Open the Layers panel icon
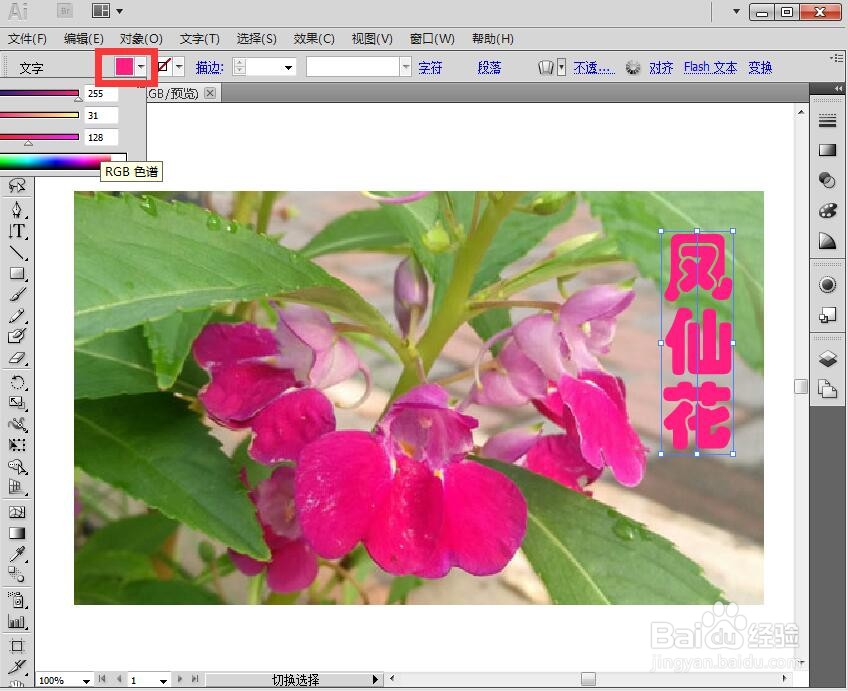848x691 pixels. [827, 358]
